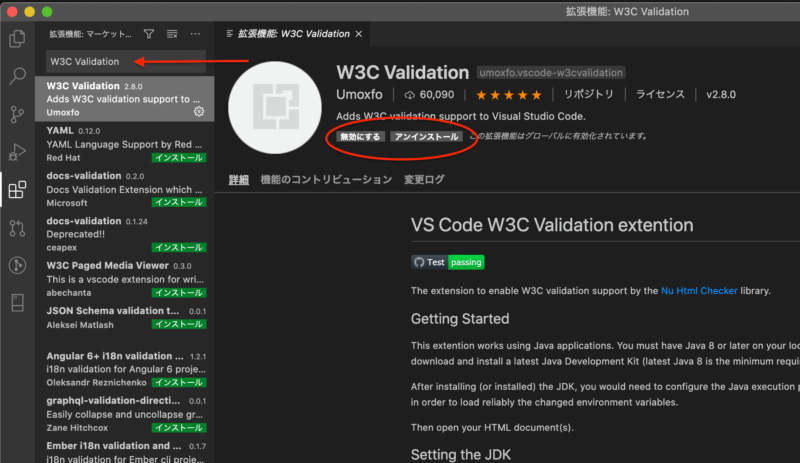The image size is (800, 463).
Task: Open the Git graph circle icon
Action: (x=17, y=265)
